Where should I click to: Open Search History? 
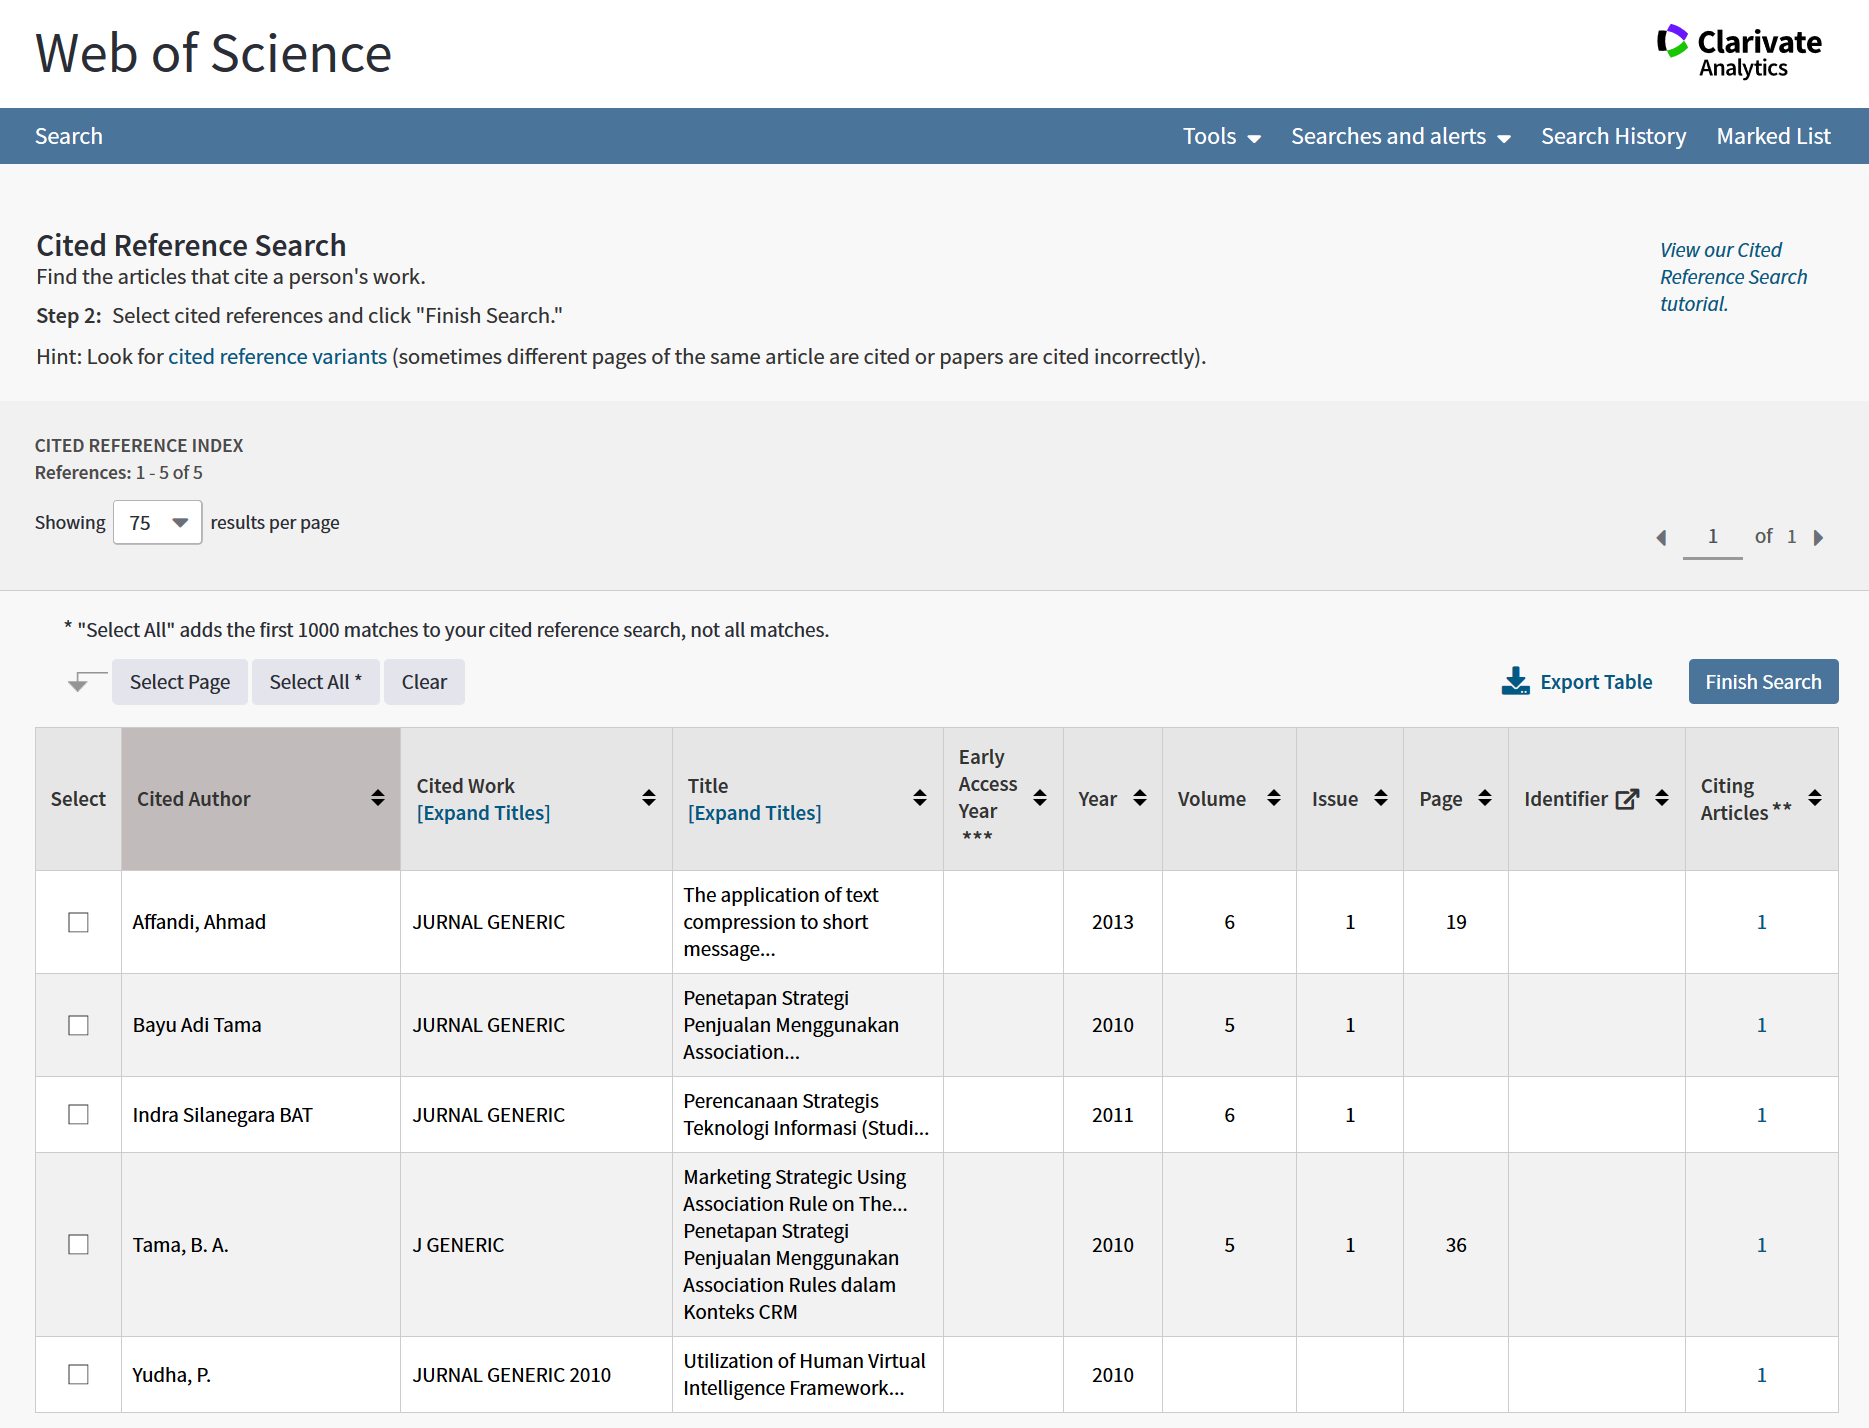coord(1613,136)
